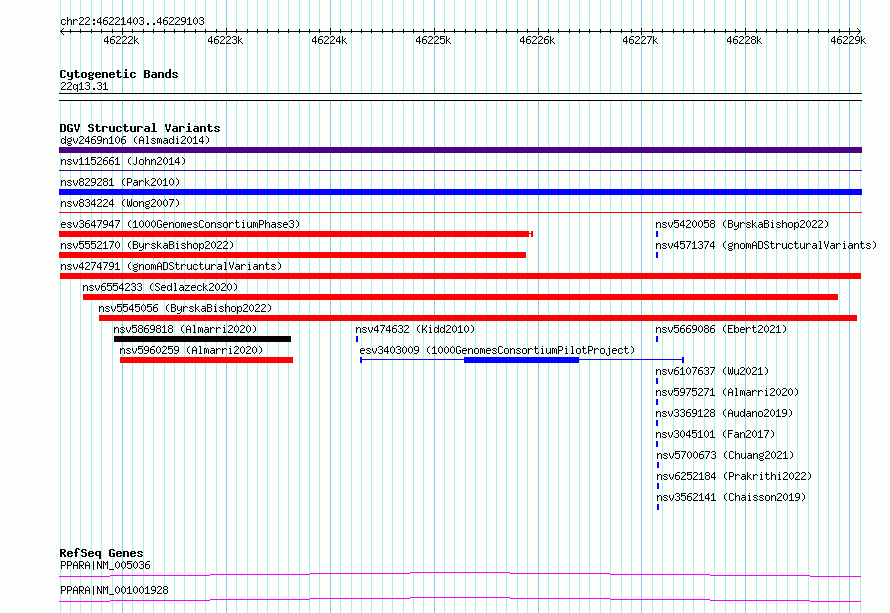Select the dgv2469n106 dark purple bar
The image size is (890, 613).
(460, 150)
